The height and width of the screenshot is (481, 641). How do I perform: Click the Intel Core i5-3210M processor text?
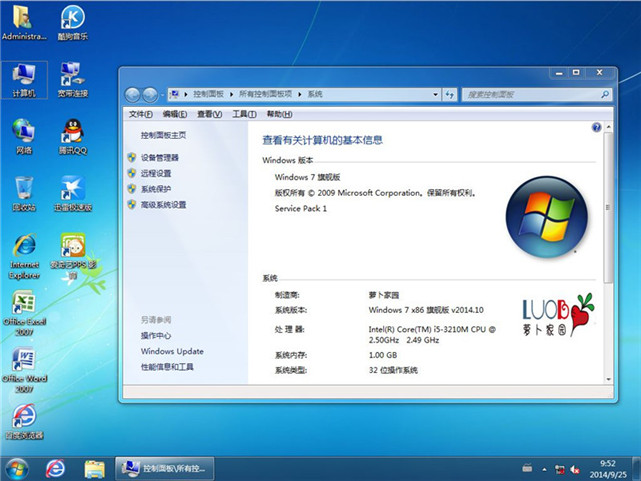point(432,334)
